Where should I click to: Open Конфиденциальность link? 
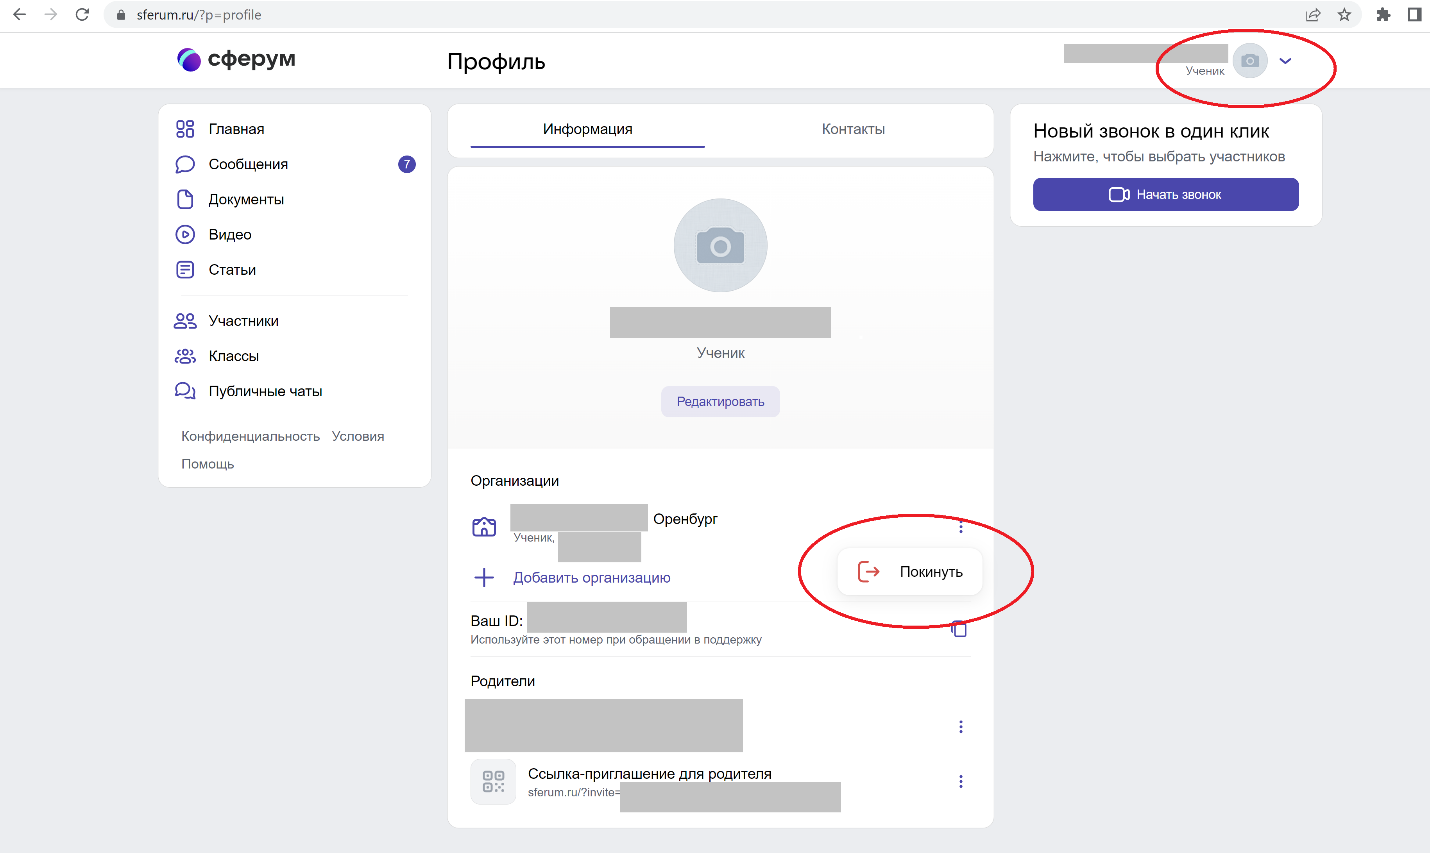pos(250,436)
